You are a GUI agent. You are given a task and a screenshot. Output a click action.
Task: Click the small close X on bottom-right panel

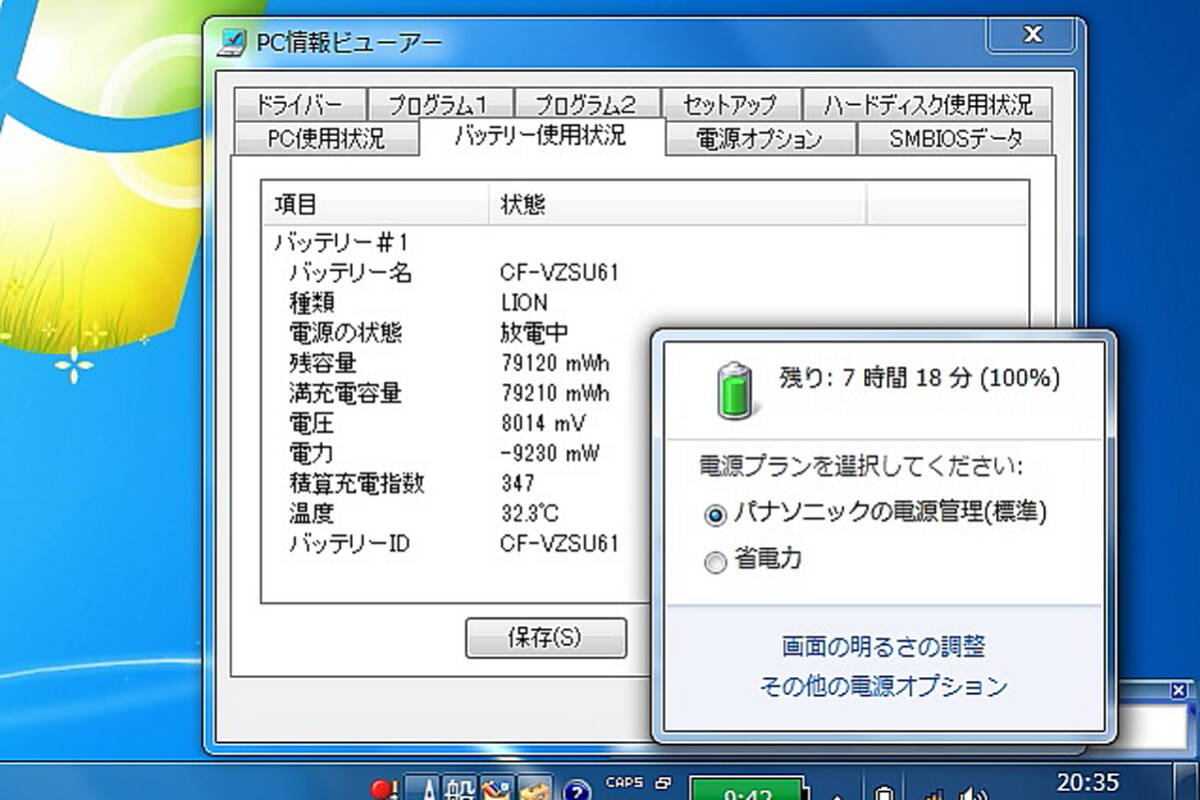coord(1178,689)
